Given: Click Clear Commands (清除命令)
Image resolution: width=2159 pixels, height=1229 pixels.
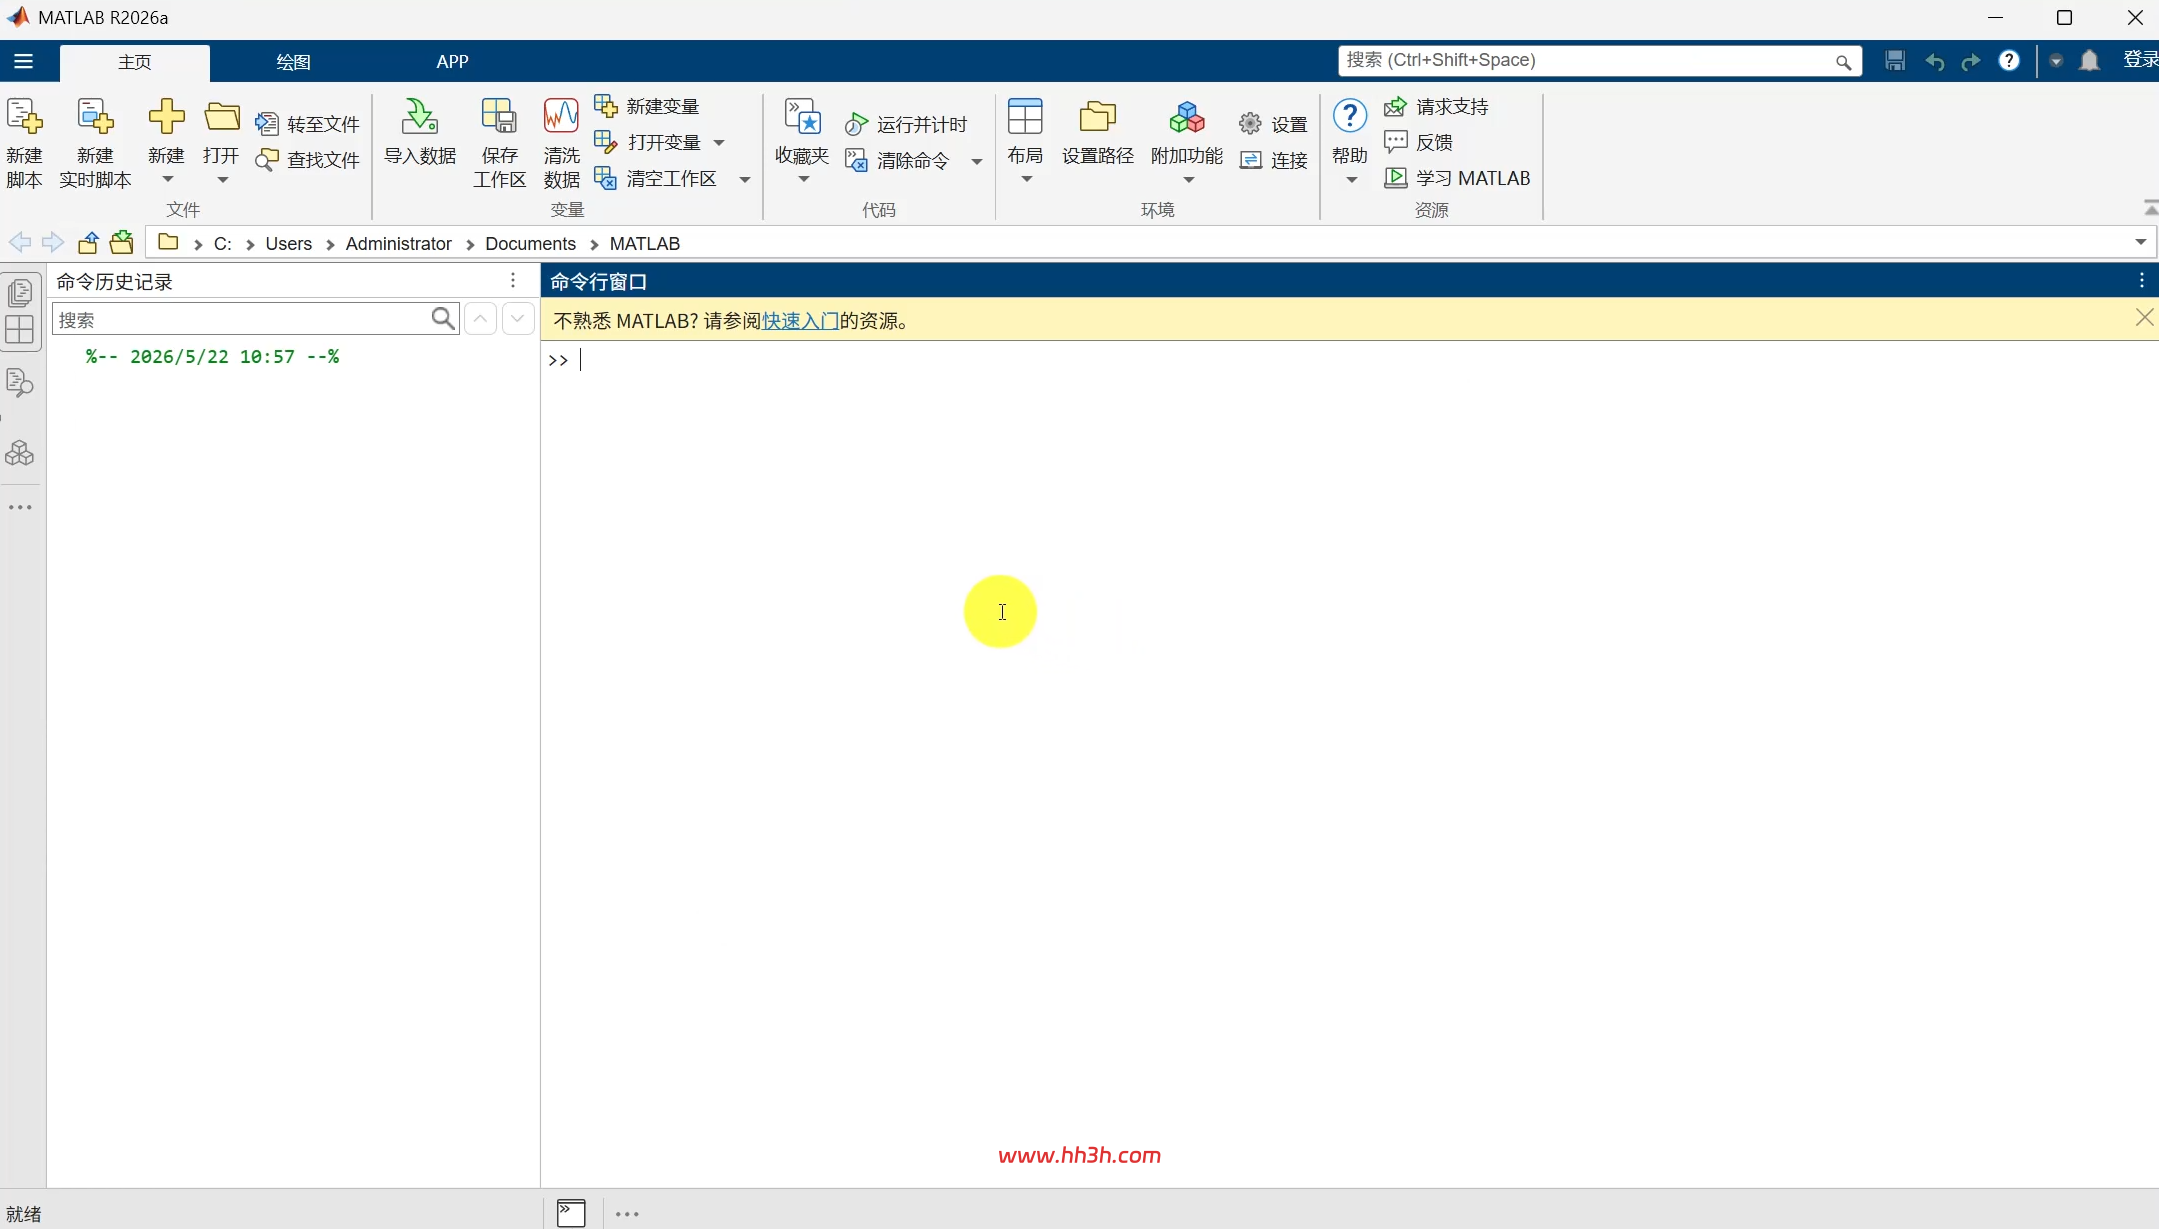Looking at the screenshot, I should tap(897, 160).
